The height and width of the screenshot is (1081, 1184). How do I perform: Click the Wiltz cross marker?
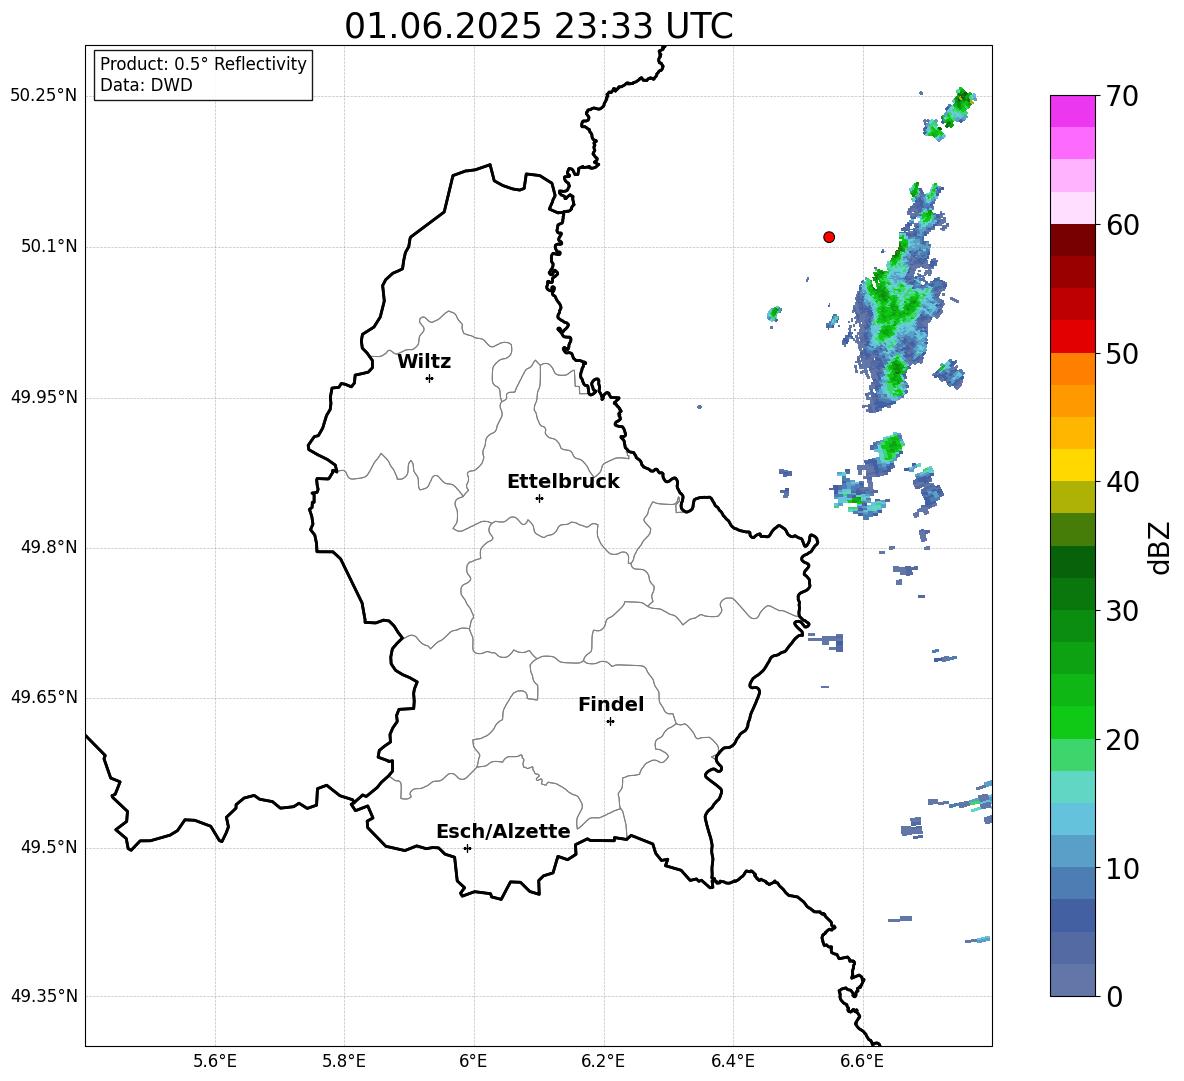[x=430, y=378]
